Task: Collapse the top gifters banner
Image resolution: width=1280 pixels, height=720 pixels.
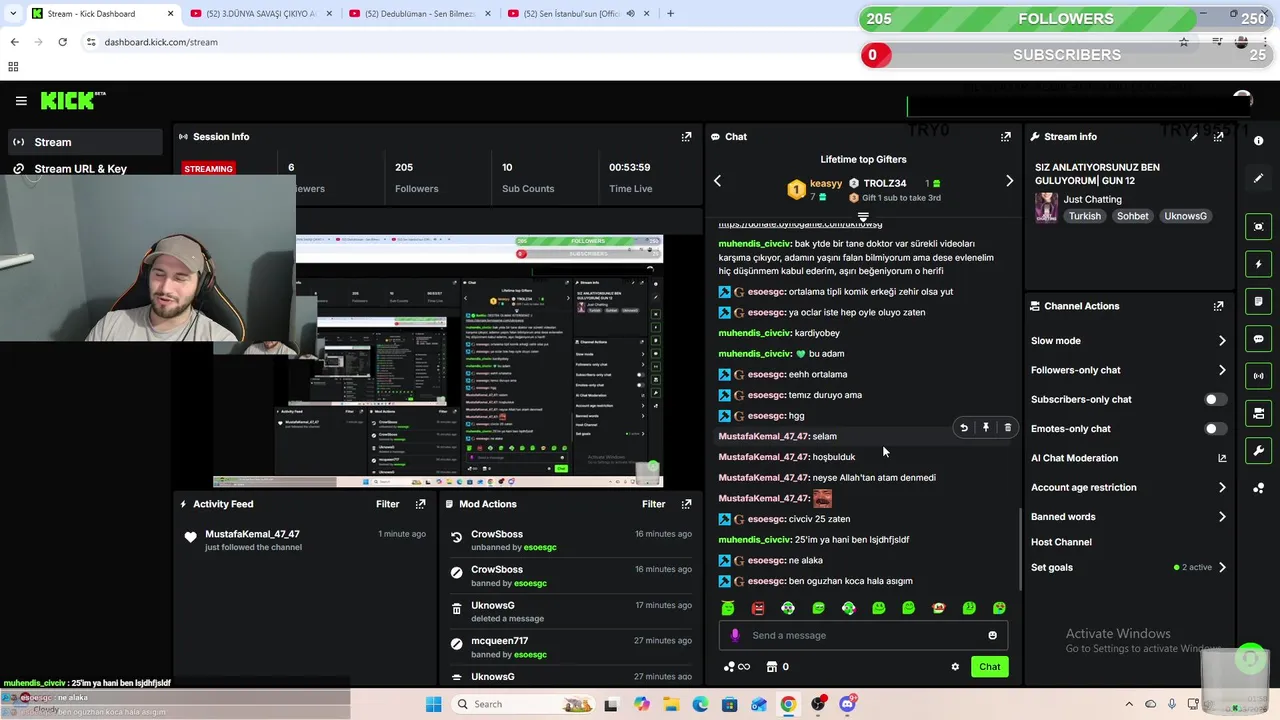Action: pos(863,216)
